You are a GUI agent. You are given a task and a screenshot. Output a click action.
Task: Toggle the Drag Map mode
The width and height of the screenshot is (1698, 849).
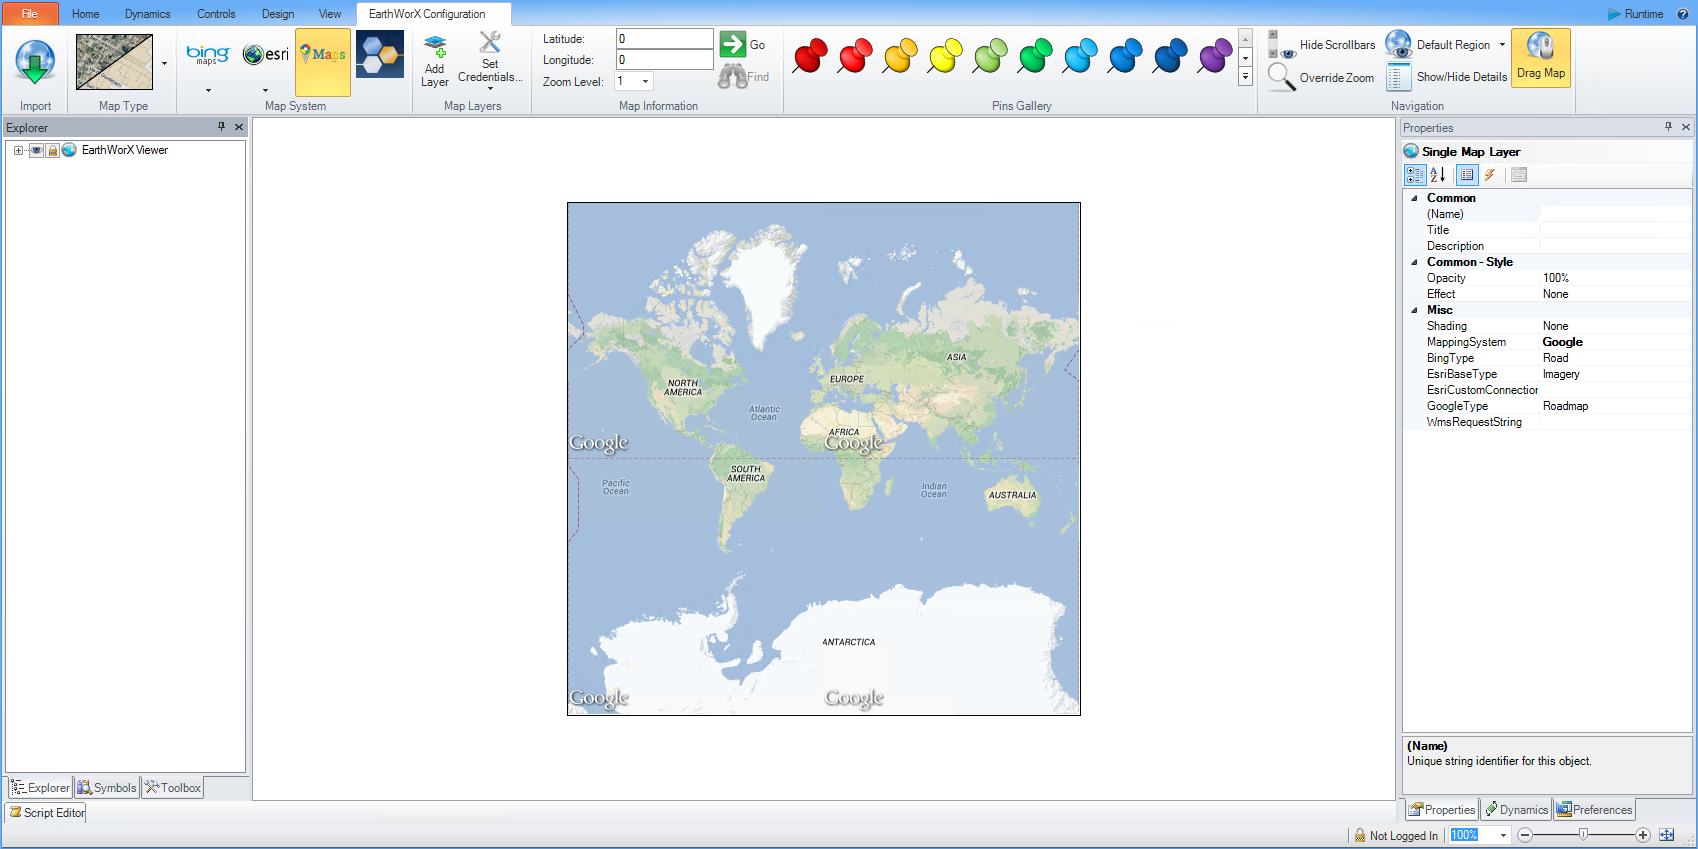tap(1540, 58)
